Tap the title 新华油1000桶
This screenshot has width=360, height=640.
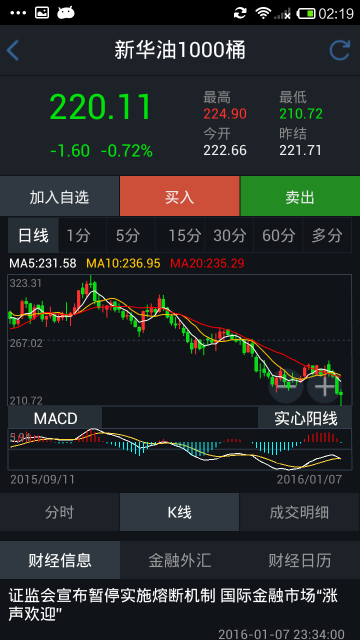click(x=180, y=51)
